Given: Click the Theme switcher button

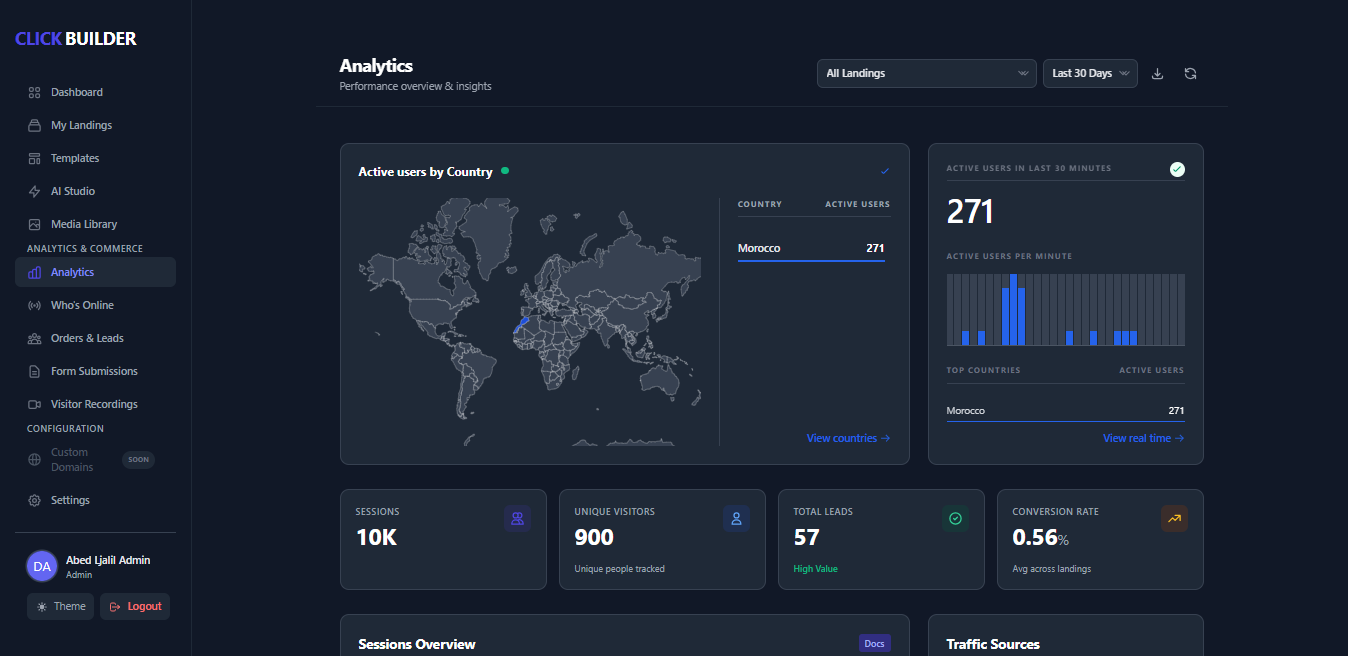Looking at the screenshot, I should pos(60,606).
